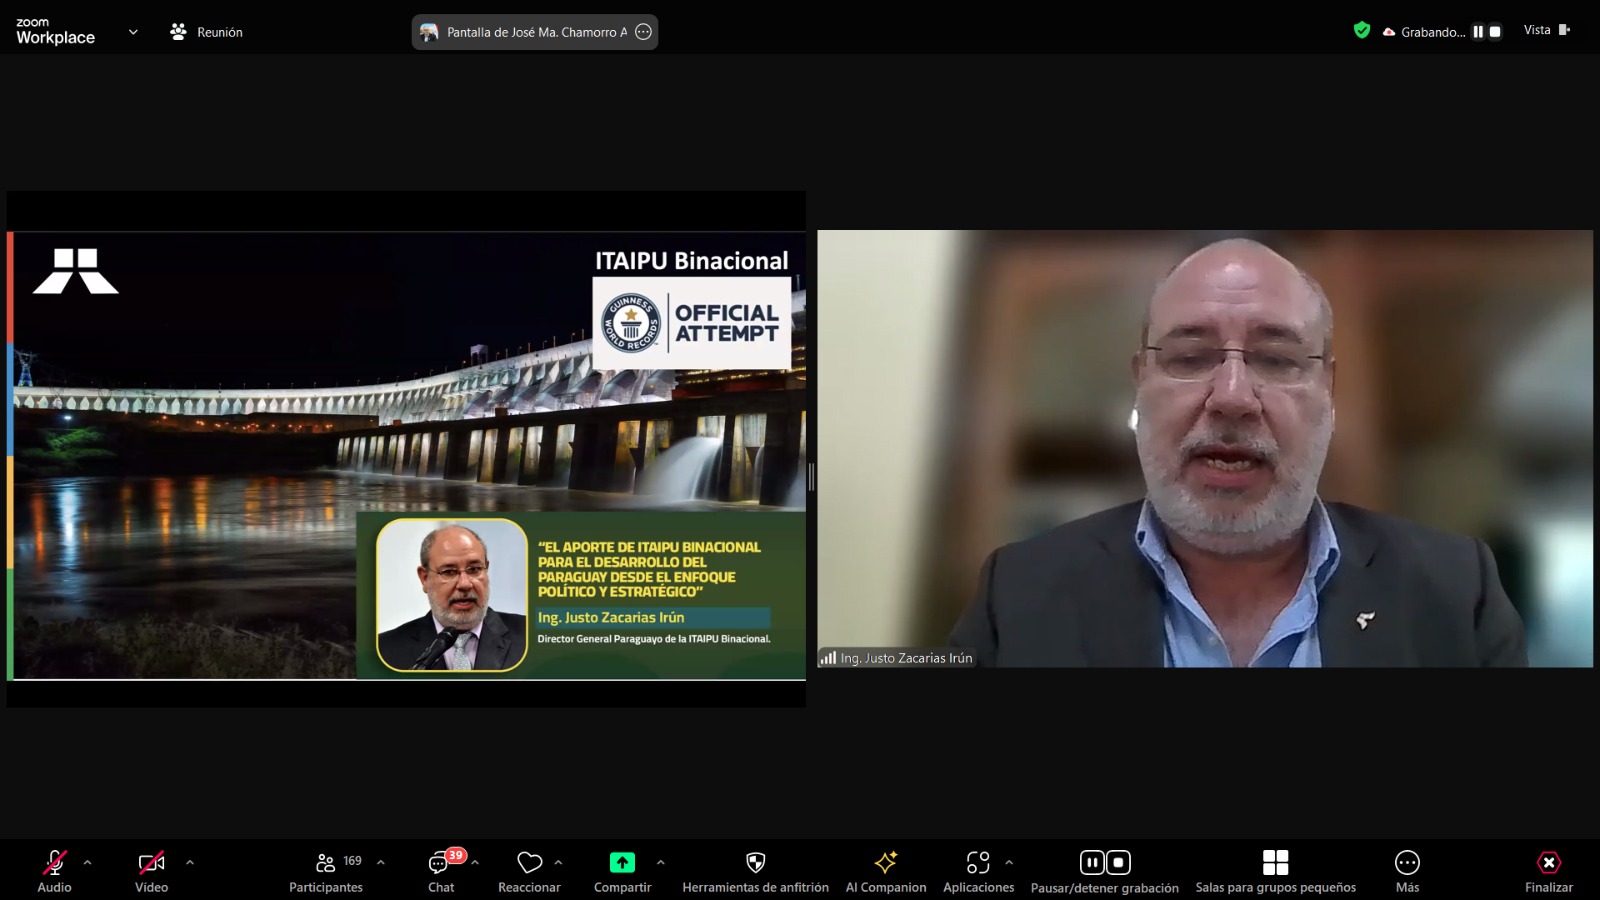The image size is (1600, 900).
Task: Click the red Finalizar end meeting button
Action: [x=1549, y=870]
